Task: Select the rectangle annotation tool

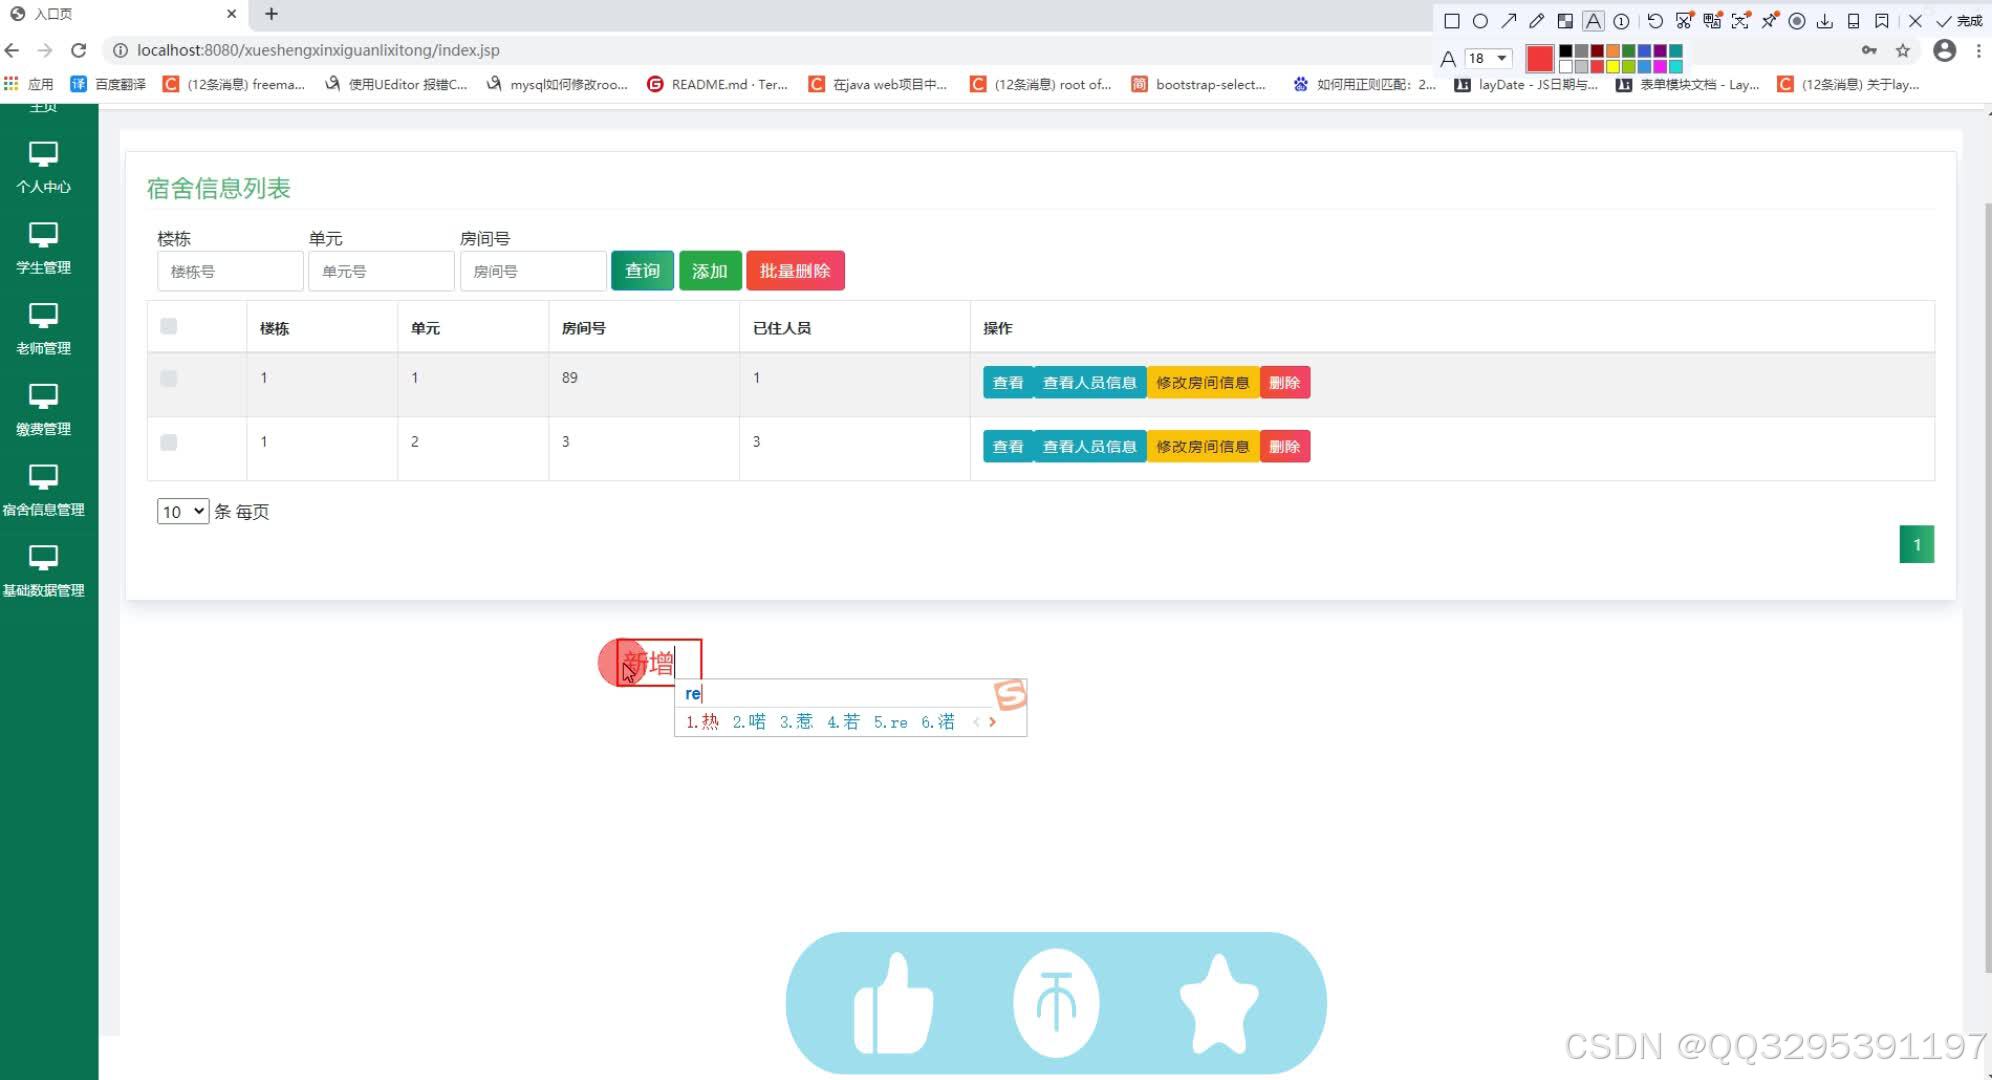Action: click(x=1451, y=21)
